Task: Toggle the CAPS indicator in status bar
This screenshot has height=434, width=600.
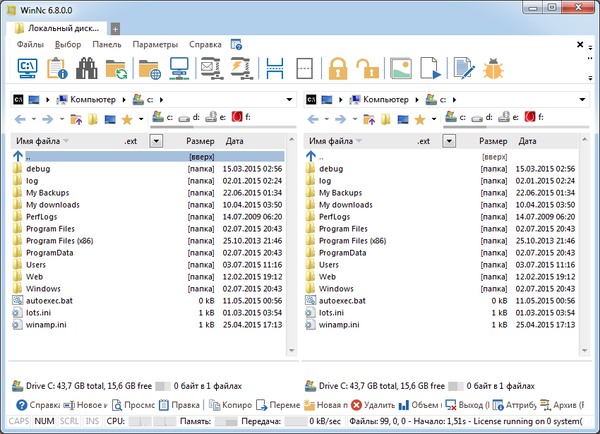Action: coord(18,422)
